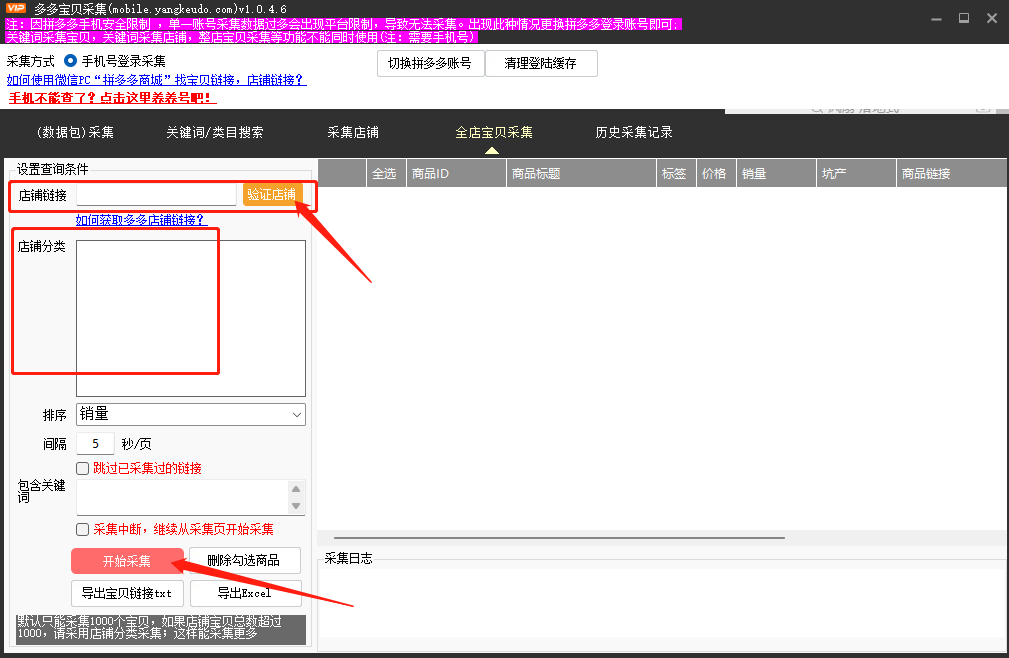Click the VIP logo icon in title bar
The height and width of the screenshot is (658, 1009).
tap(15, 8)
